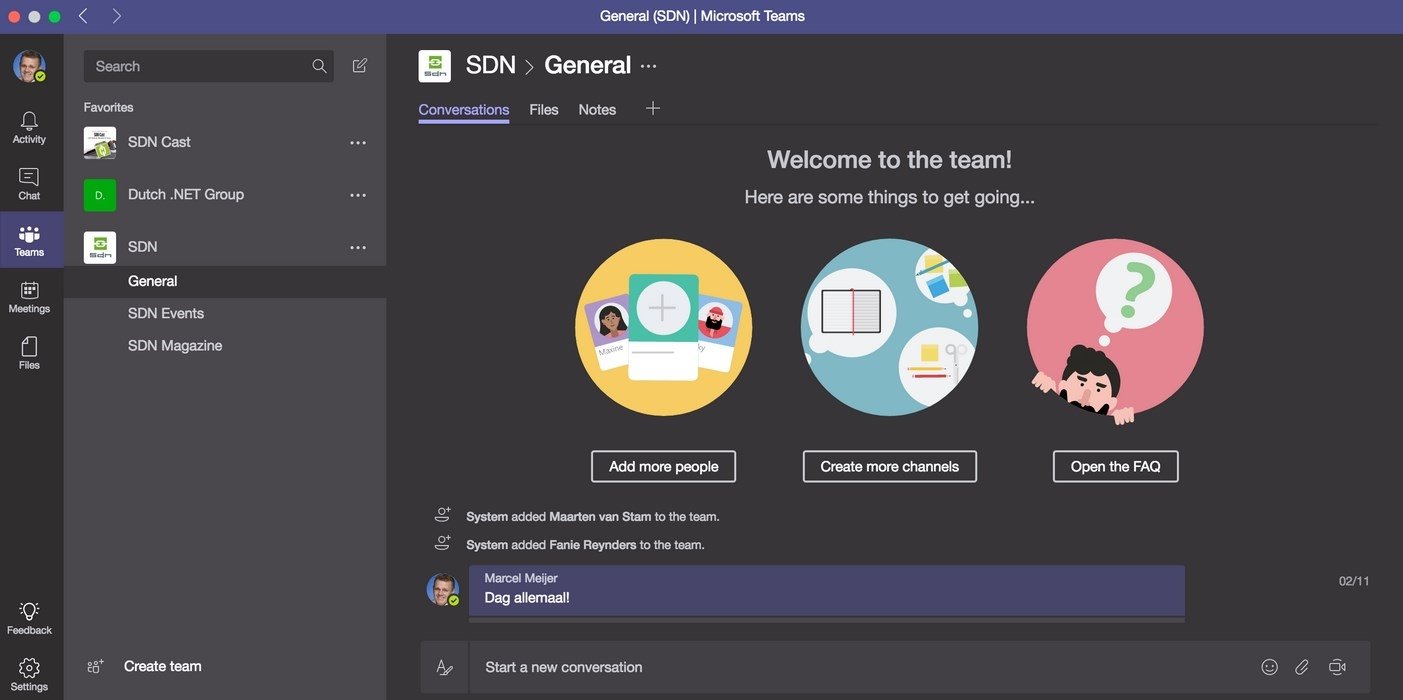Start a video meeting with camera icon
Image resolution: width=1403 pixels, height=700 pixels.
[1337, 667]
